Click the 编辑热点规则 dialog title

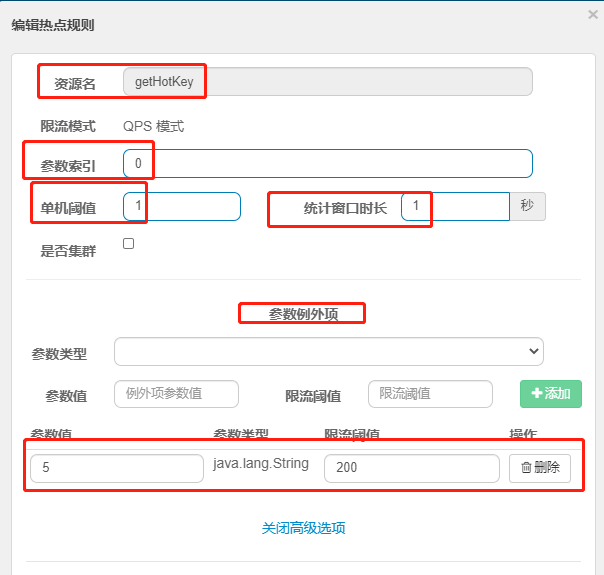coord(53,25)
